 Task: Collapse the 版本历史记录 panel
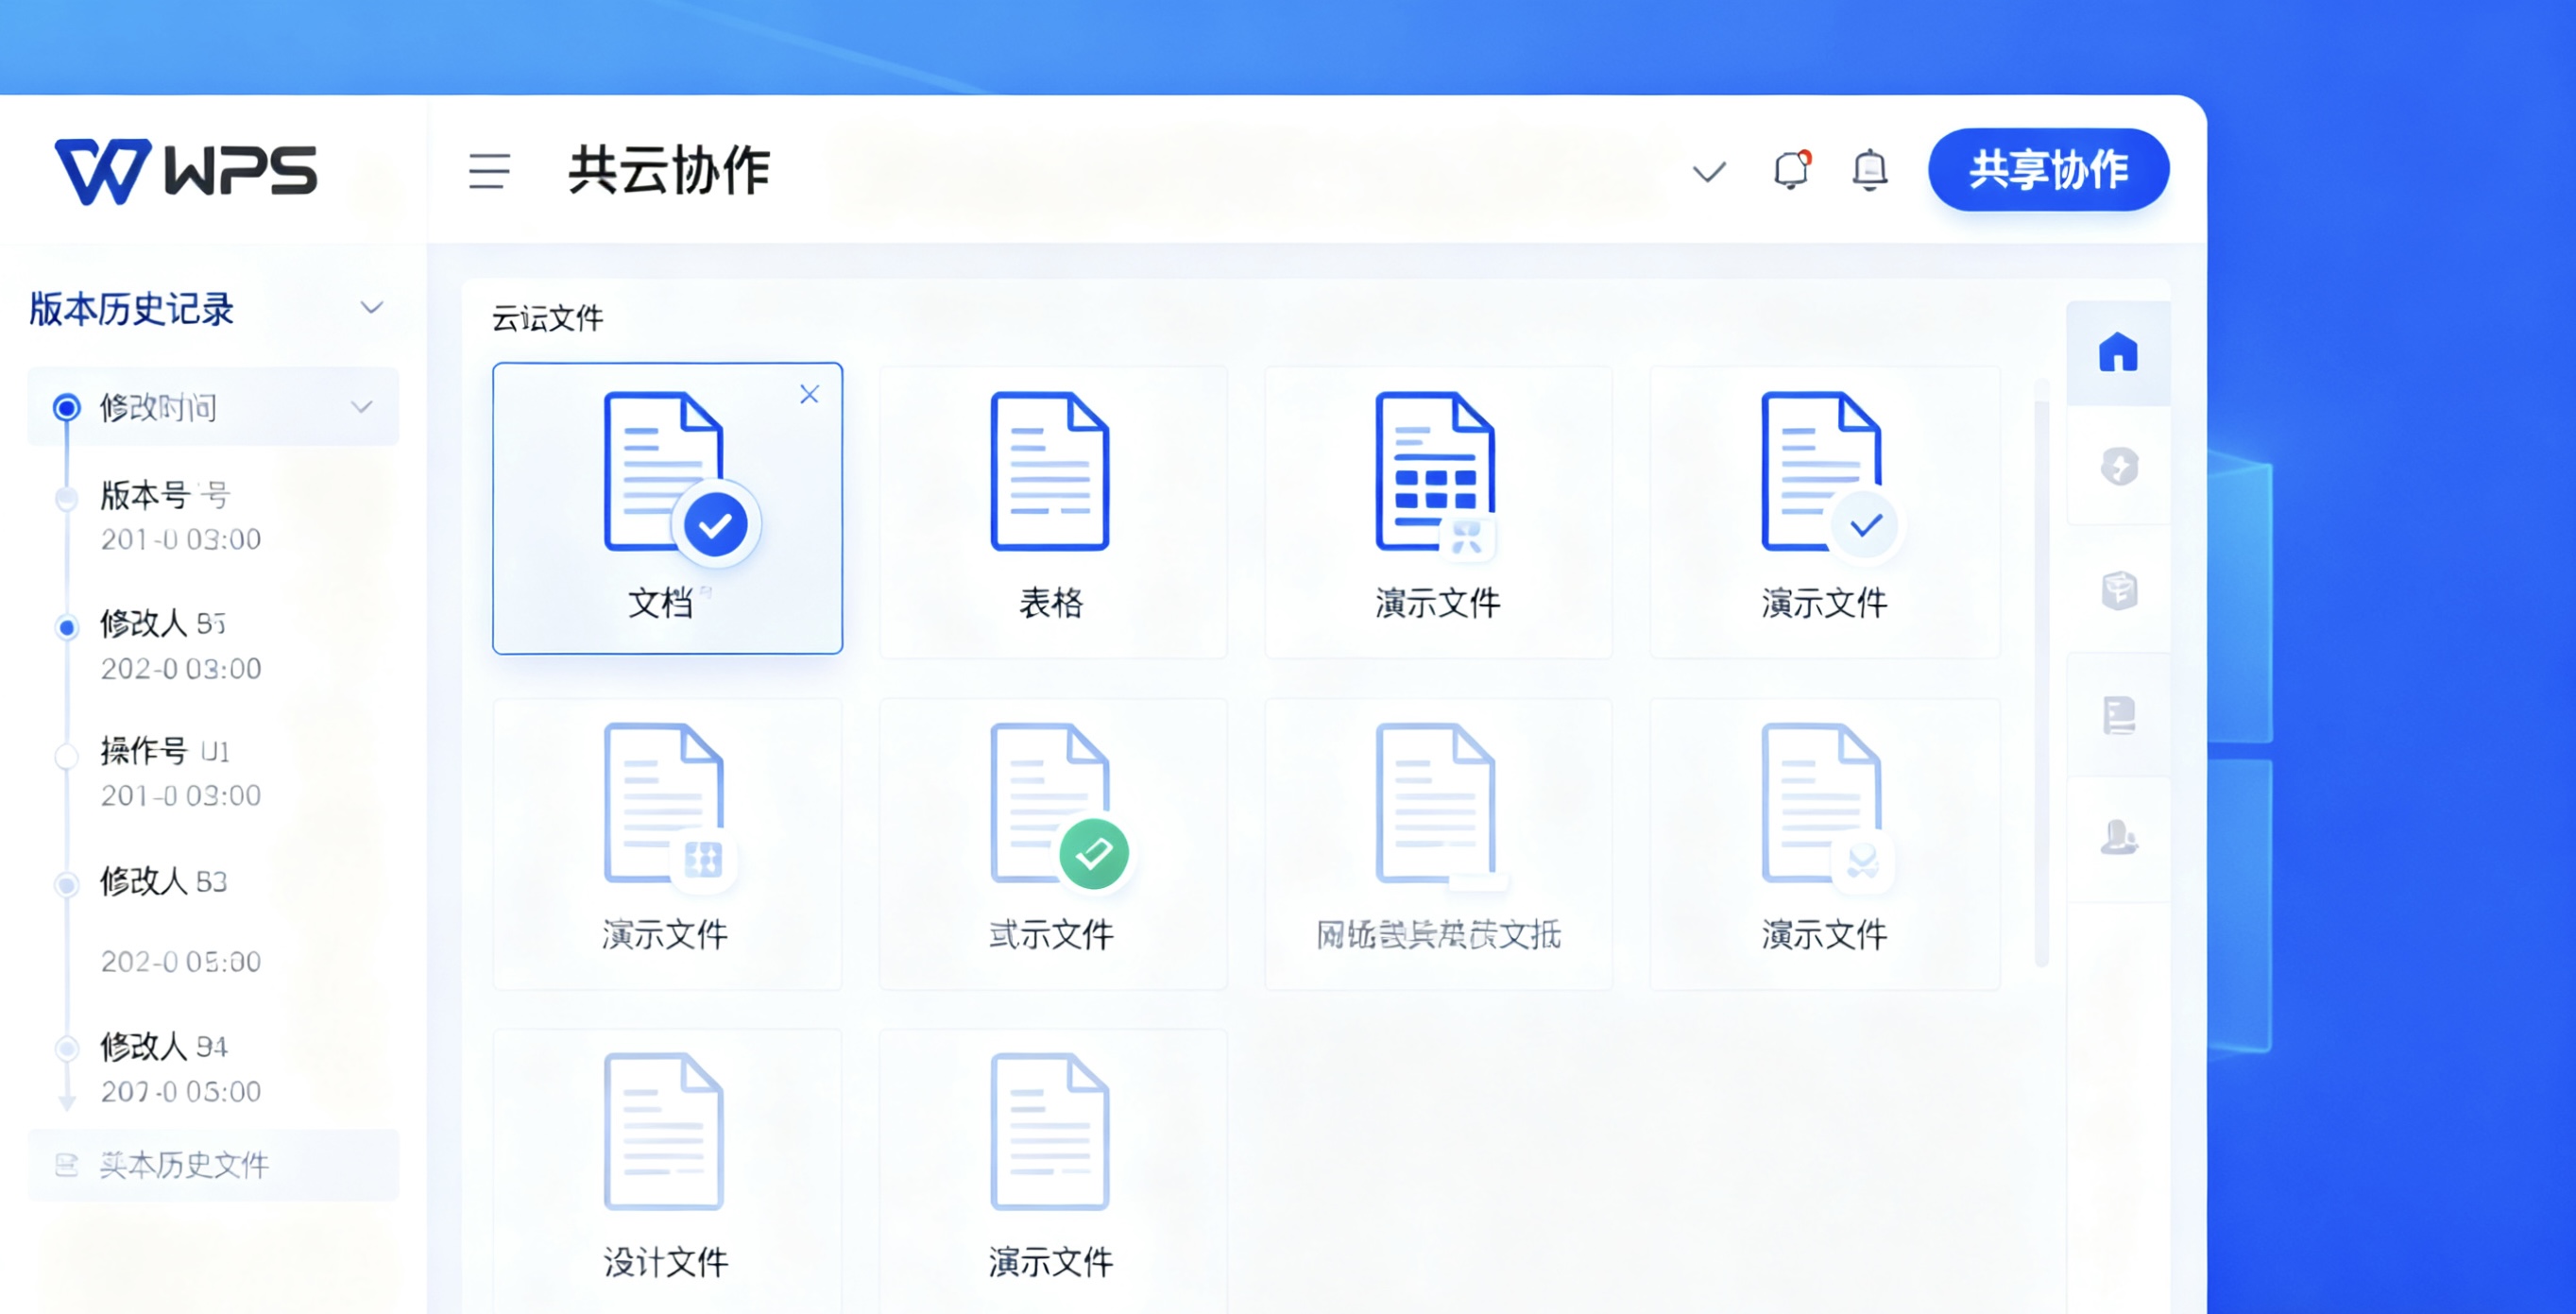[x=371, y=307]
